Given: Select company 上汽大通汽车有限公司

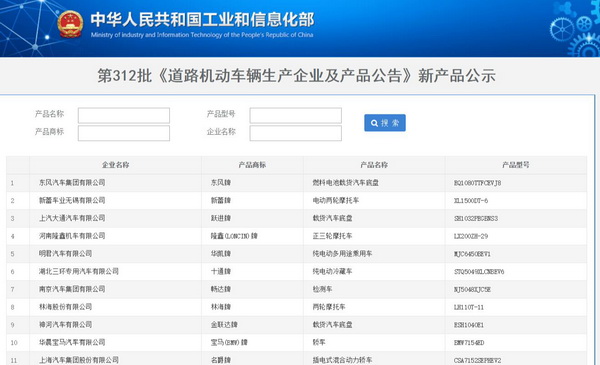Looking at the screenshot, I should click(72, 218).
